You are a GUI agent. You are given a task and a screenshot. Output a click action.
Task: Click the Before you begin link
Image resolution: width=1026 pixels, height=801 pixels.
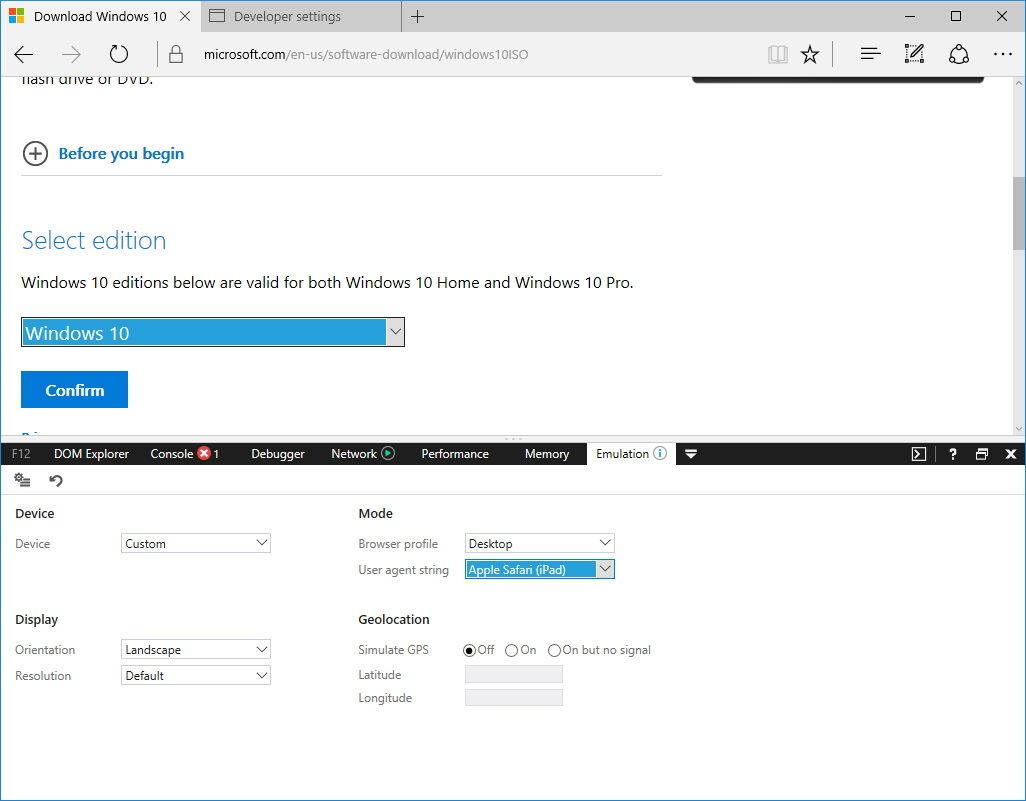[x=121, y=154]
